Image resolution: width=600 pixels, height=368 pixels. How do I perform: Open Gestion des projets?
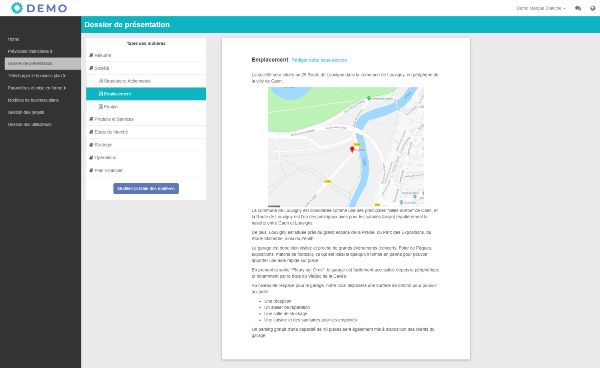[26, 112]
